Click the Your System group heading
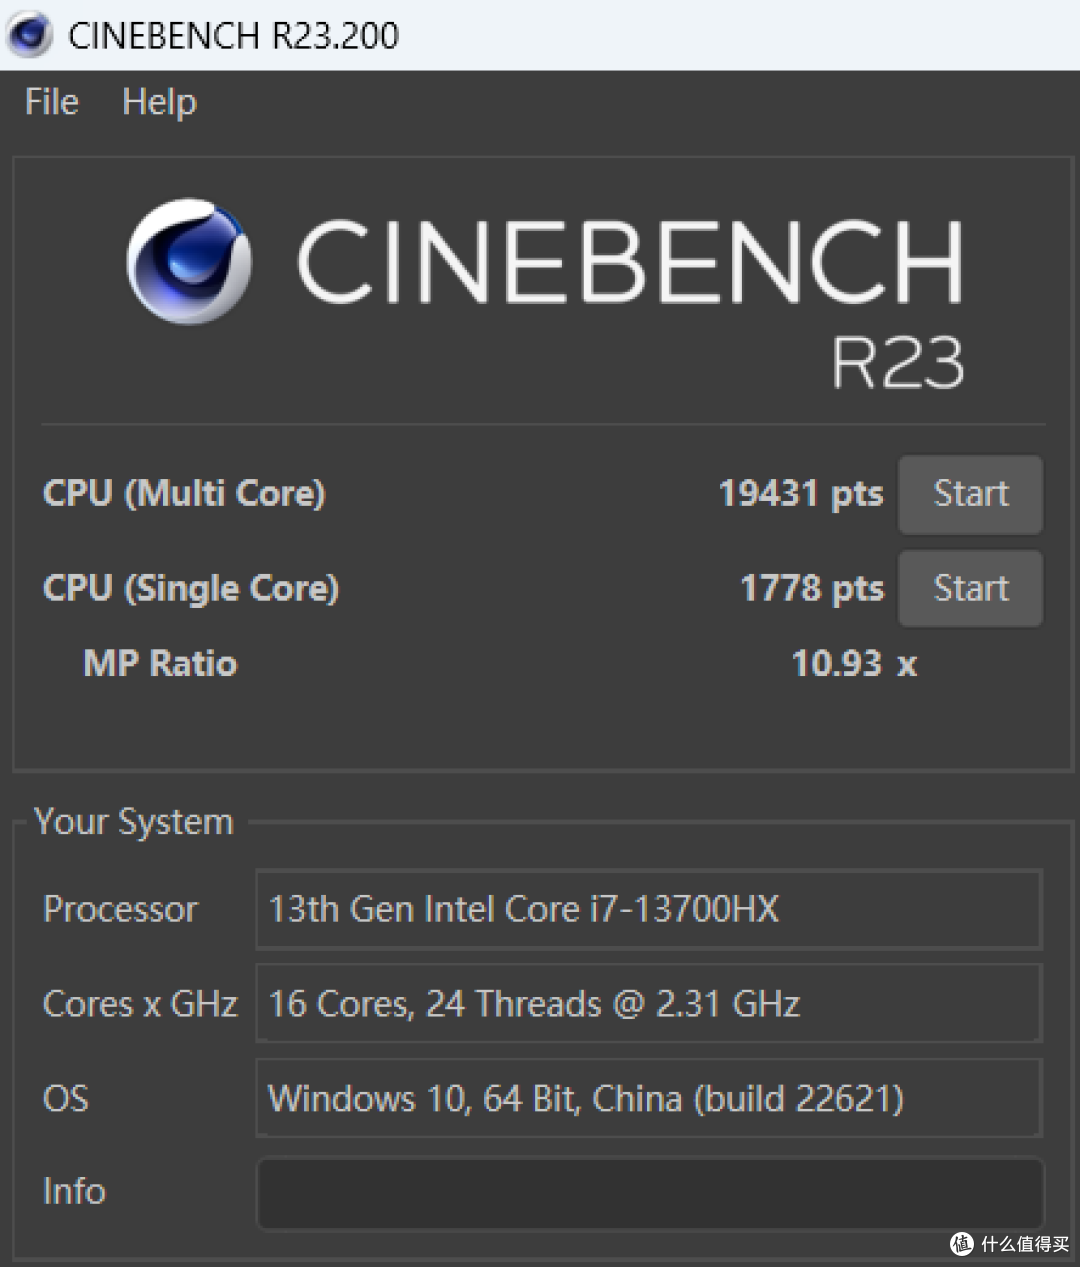The width and height of the screenshot is (1080, 1267). coord(134,822)
